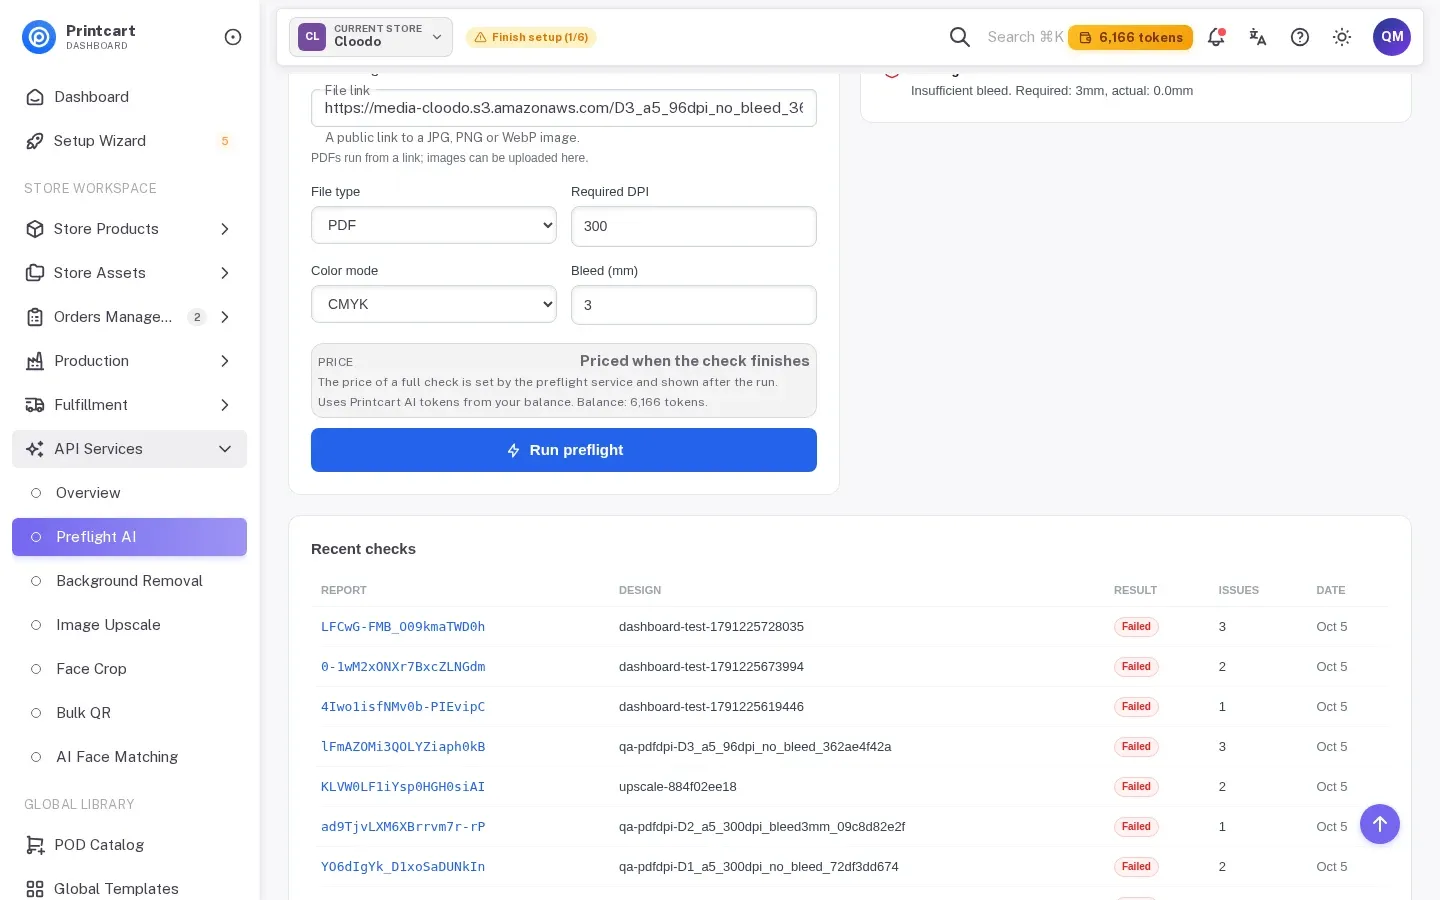Open the QM user avatar menu
Image resolution: width=1440 pixels, height=900 pixels.
coord(1392,37)
